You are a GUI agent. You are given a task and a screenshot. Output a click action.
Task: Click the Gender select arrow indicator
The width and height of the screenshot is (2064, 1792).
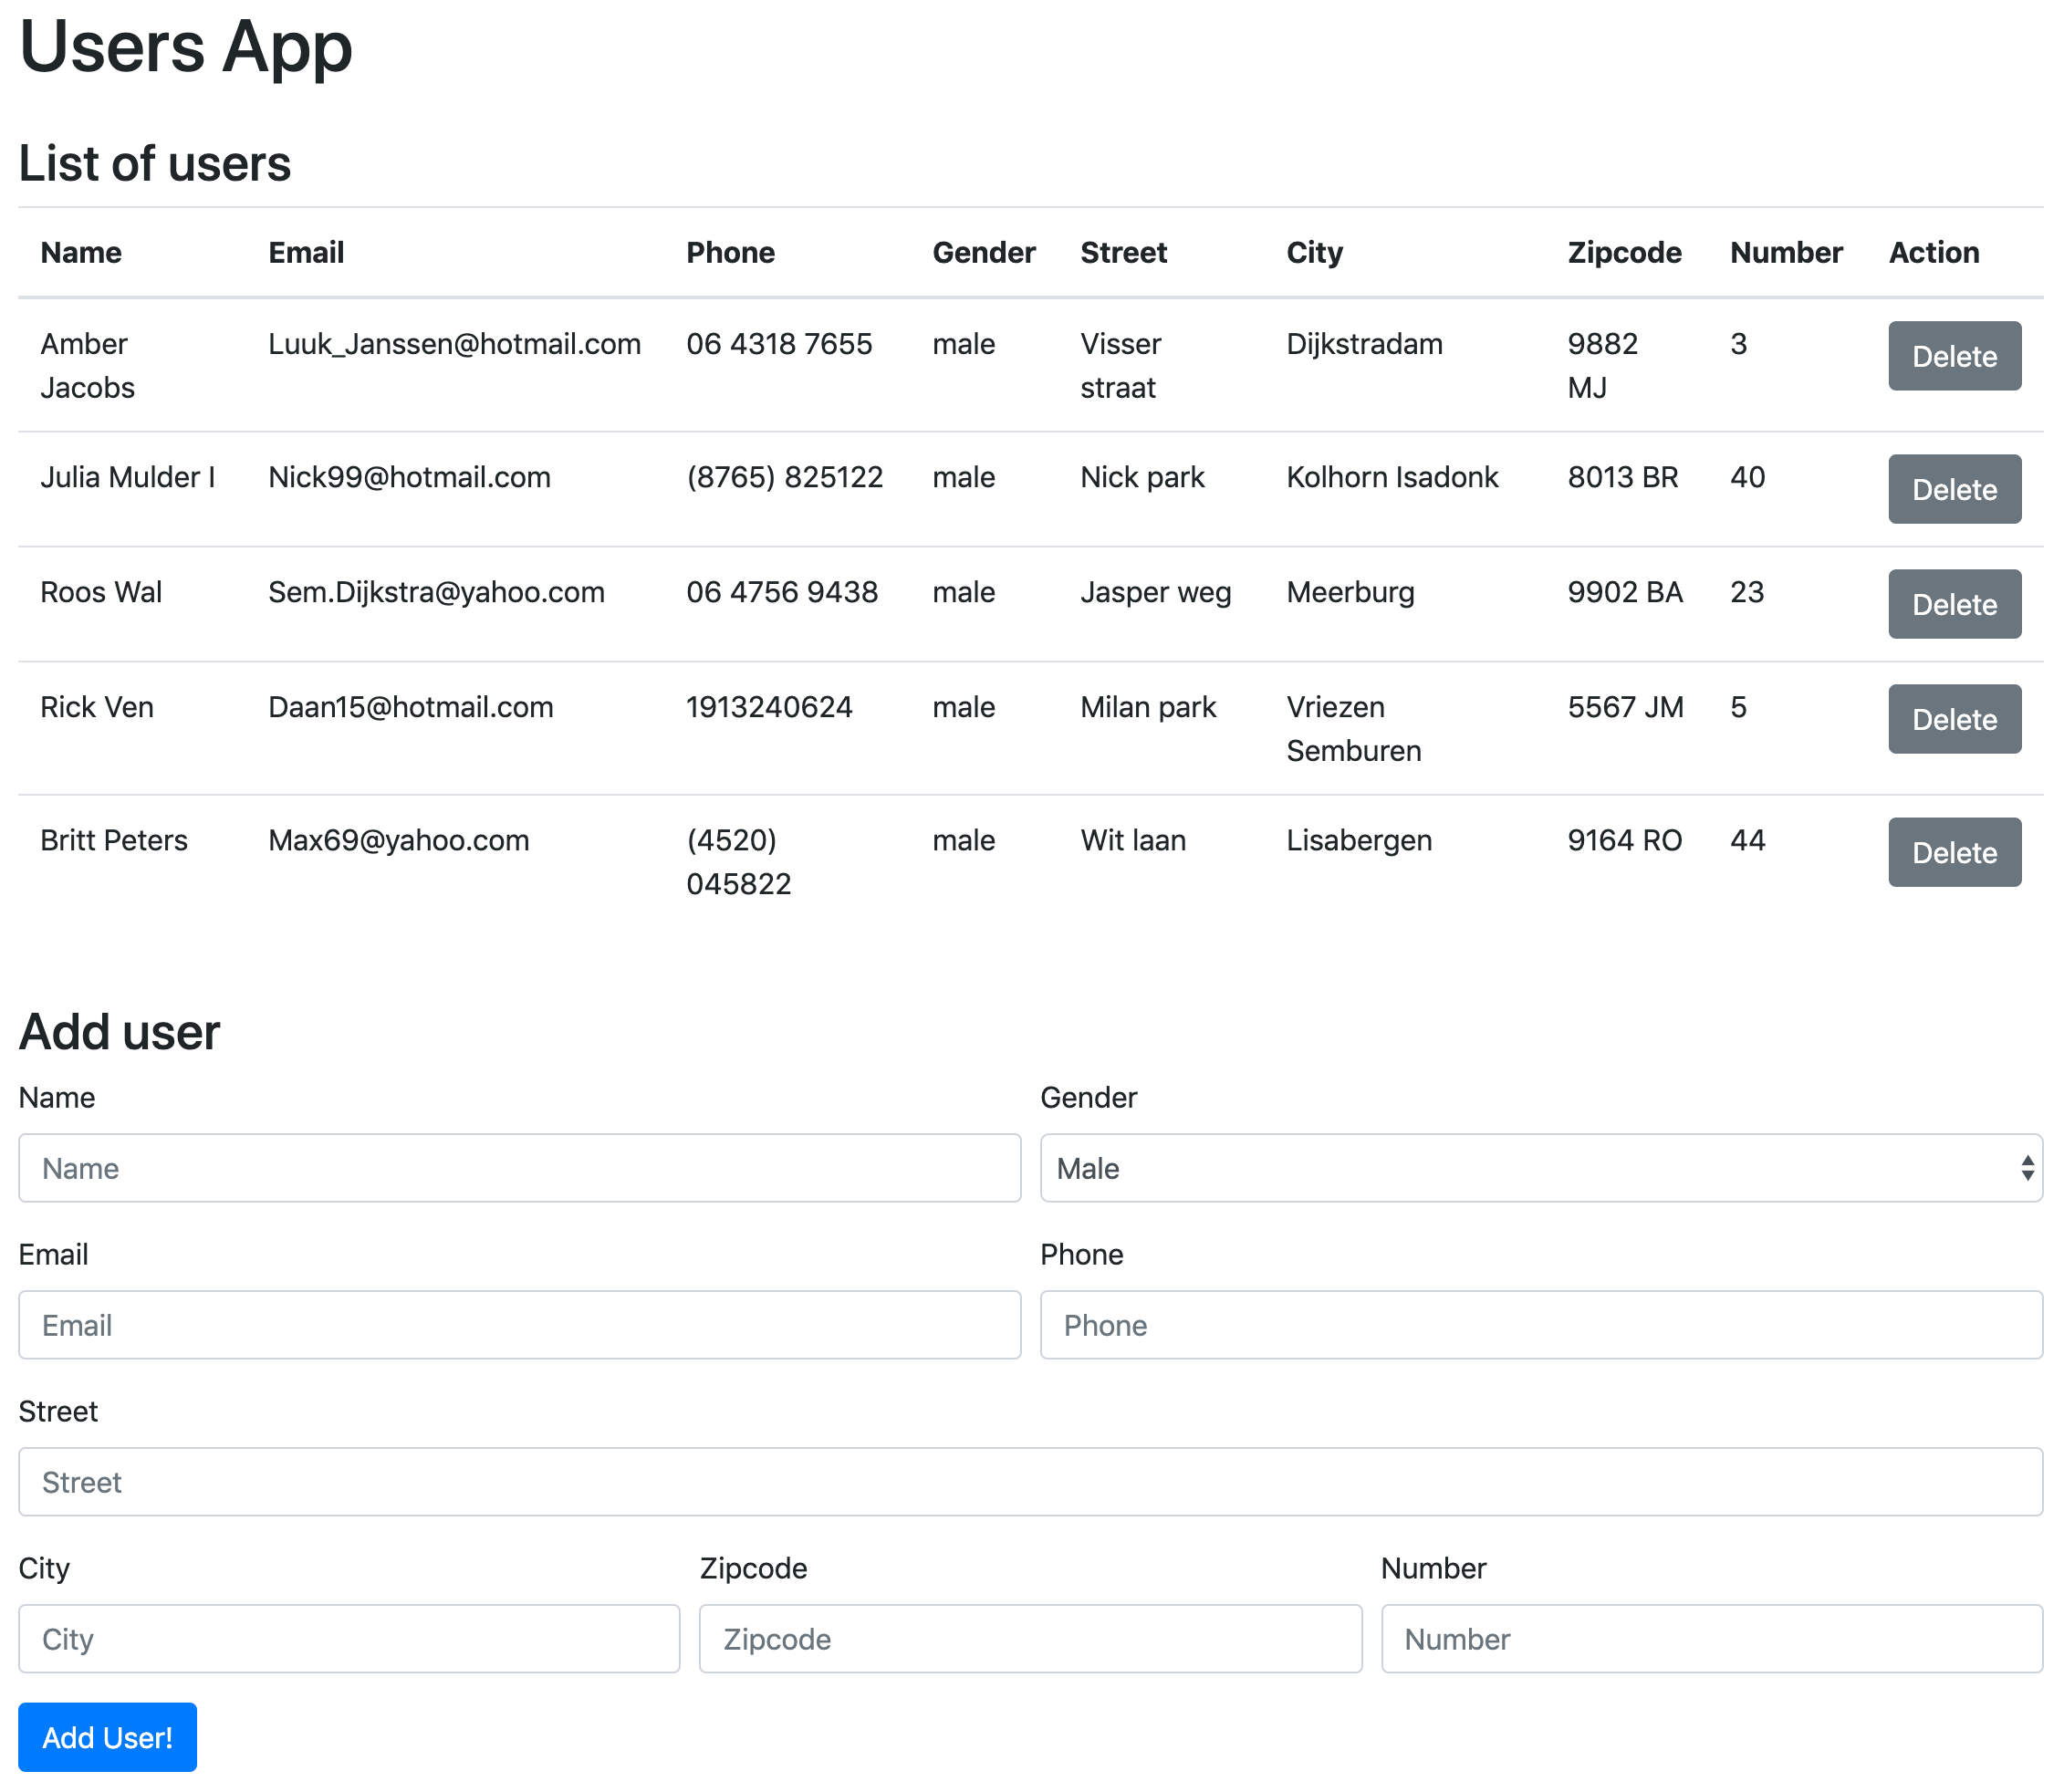point(2026,1168)
